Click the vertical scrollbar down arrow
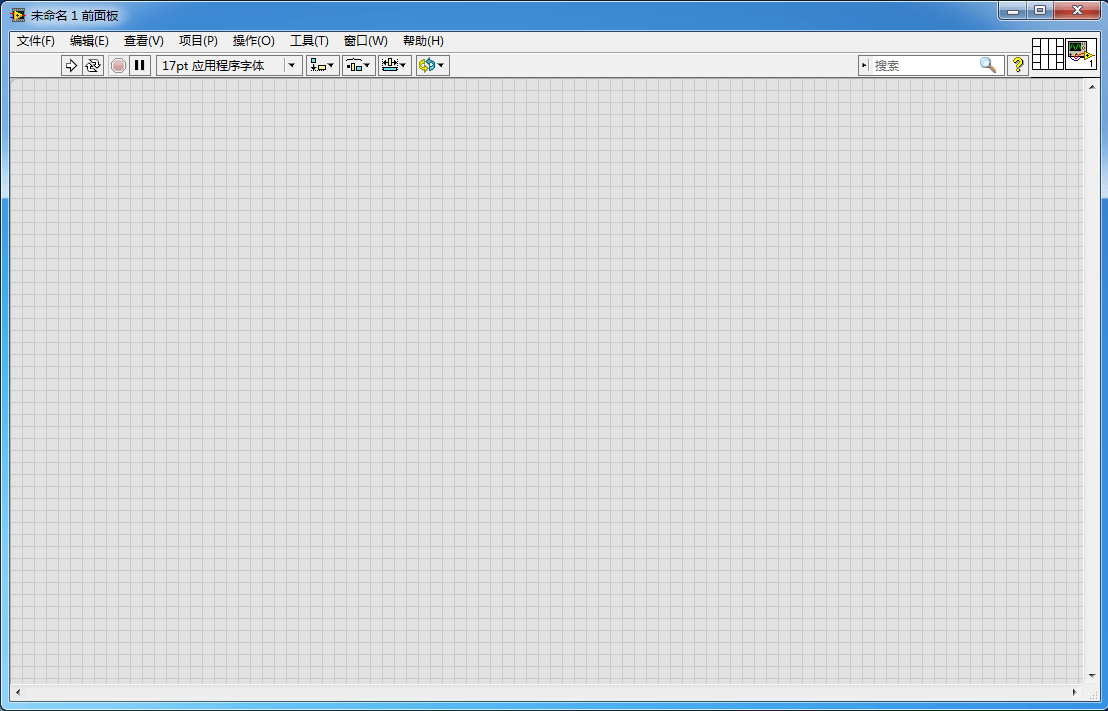This screenshot has height=711, width=1108. coord(1092,676)
